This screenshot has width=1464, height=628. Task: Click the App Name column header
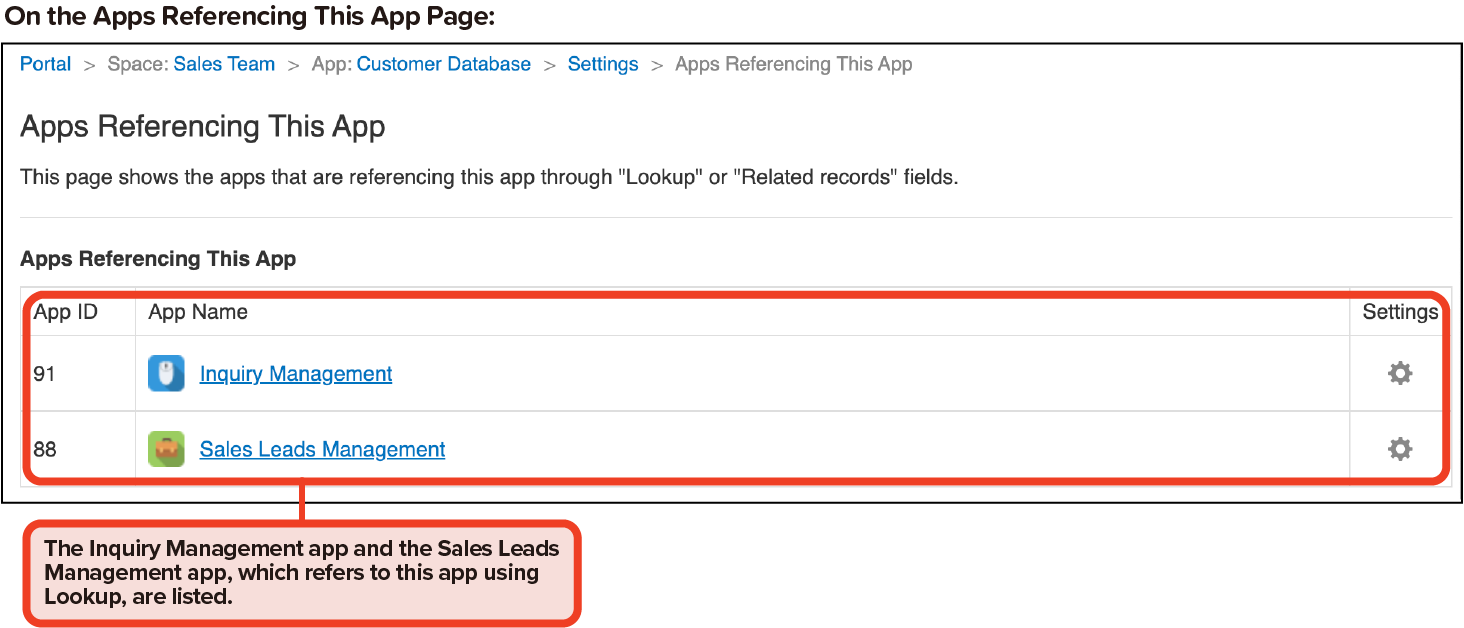198,312
